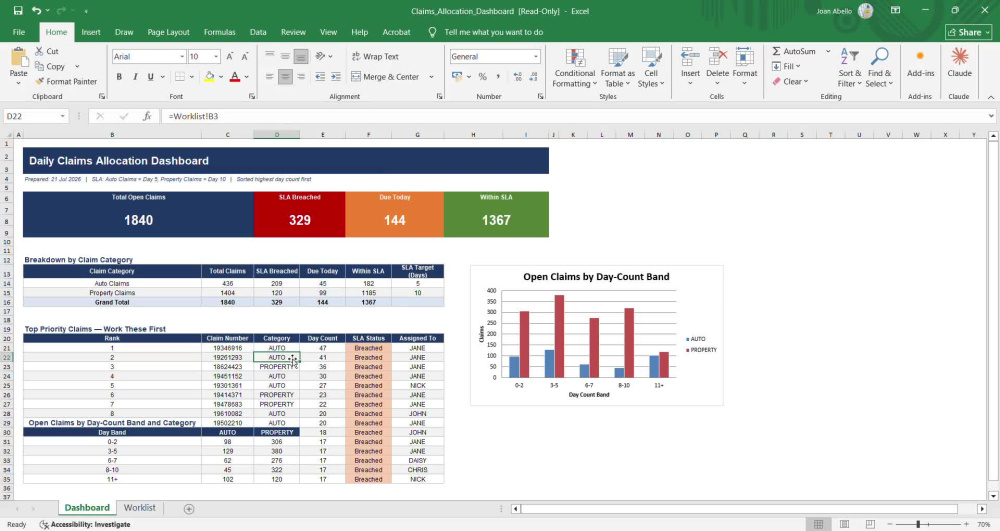Image resolution: width=1000 pixels, height=531 pixels.
Task: Click Accessibility: Investigate in status bar
Action: click(x=85, y=525)
